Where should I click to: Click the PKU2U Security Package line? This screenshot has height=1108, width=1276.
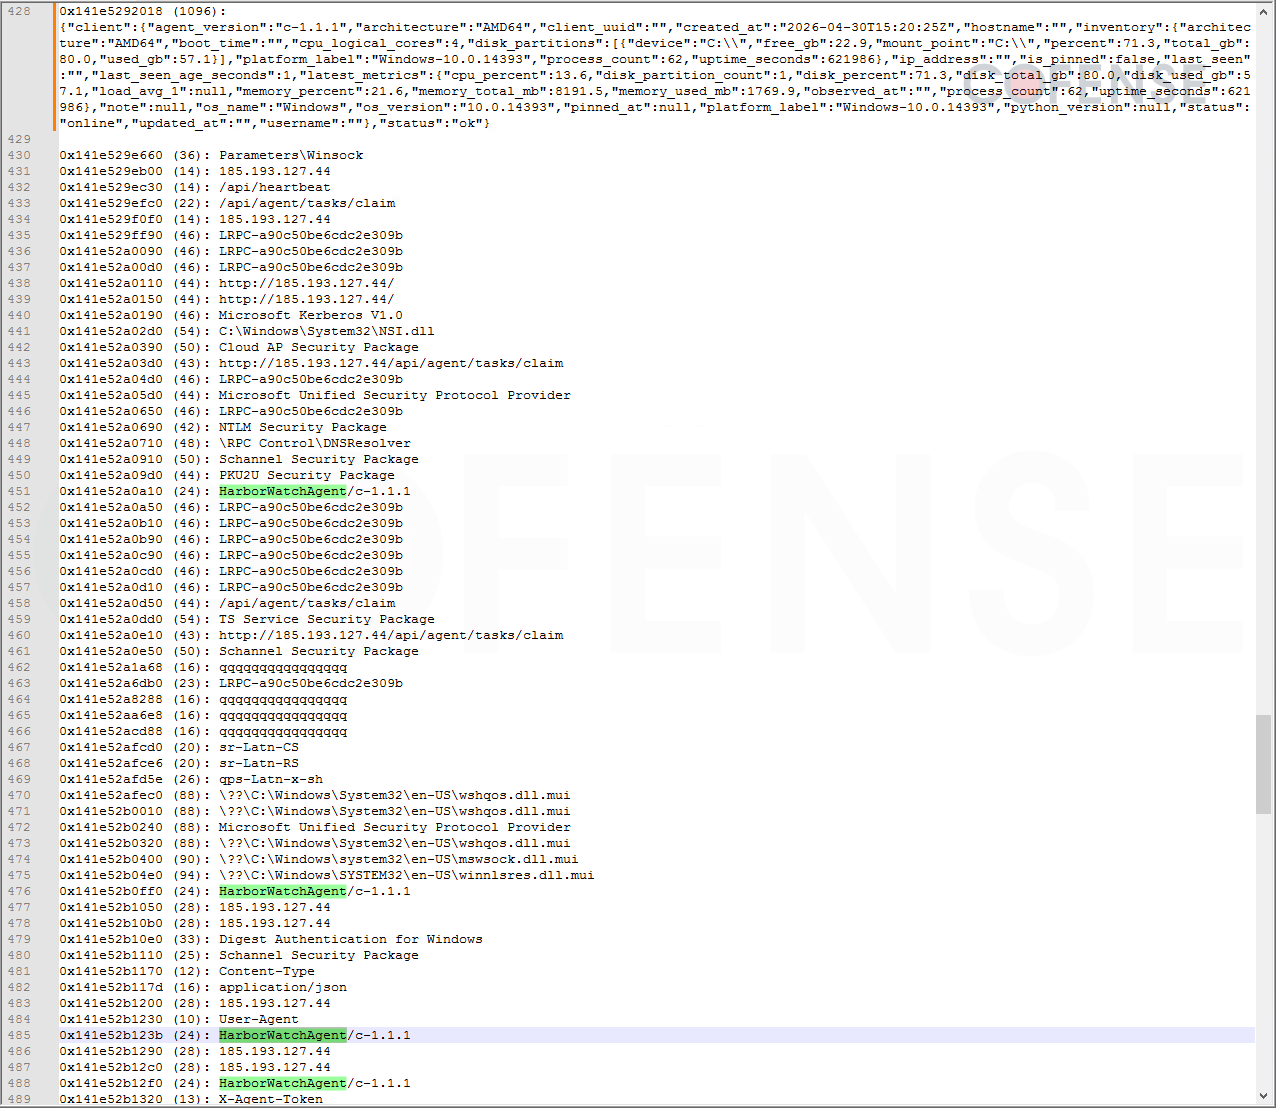pos(307,475)
